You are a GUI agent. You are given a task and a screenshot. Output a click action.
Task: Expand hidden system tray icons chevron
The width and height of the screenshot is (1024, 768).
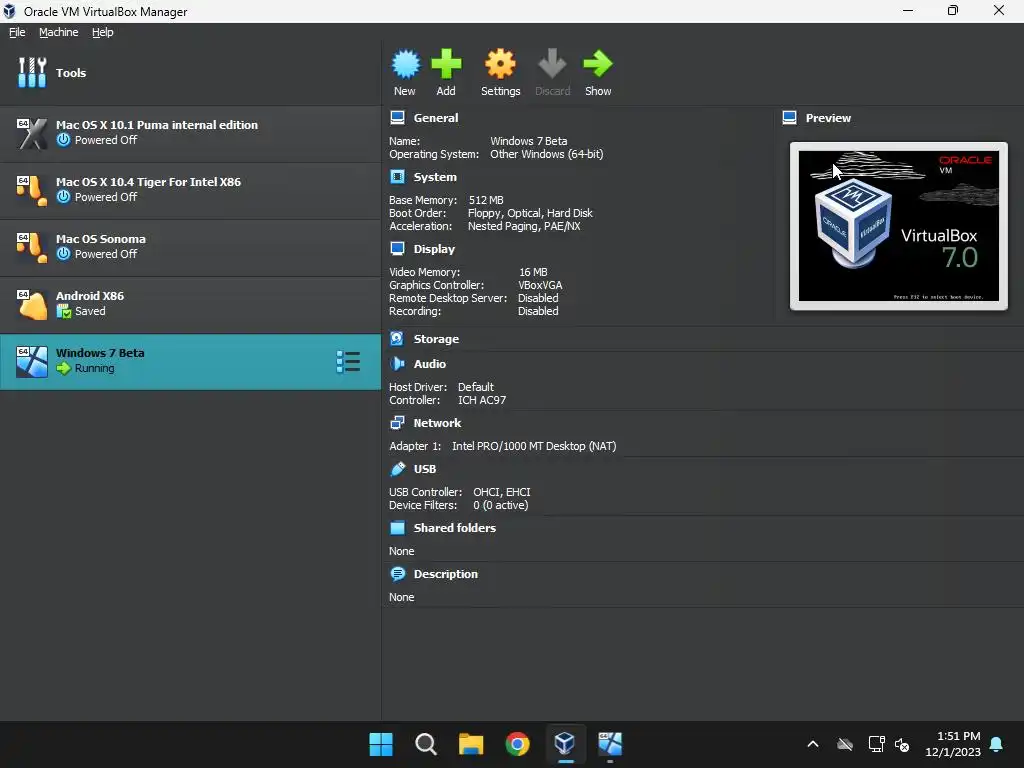tap(813, 744)
